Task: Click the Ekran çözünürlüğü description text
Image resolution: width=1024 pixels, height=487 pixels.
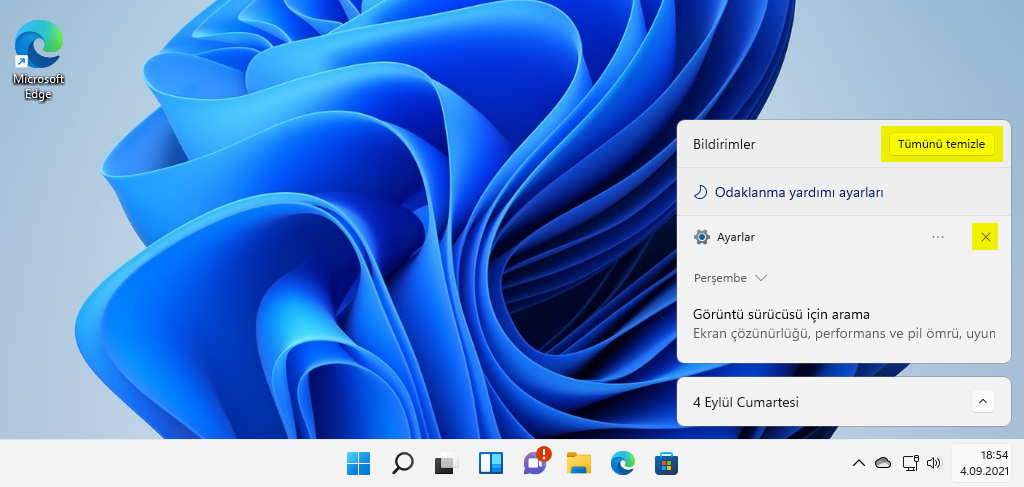Action: [844, 334]
